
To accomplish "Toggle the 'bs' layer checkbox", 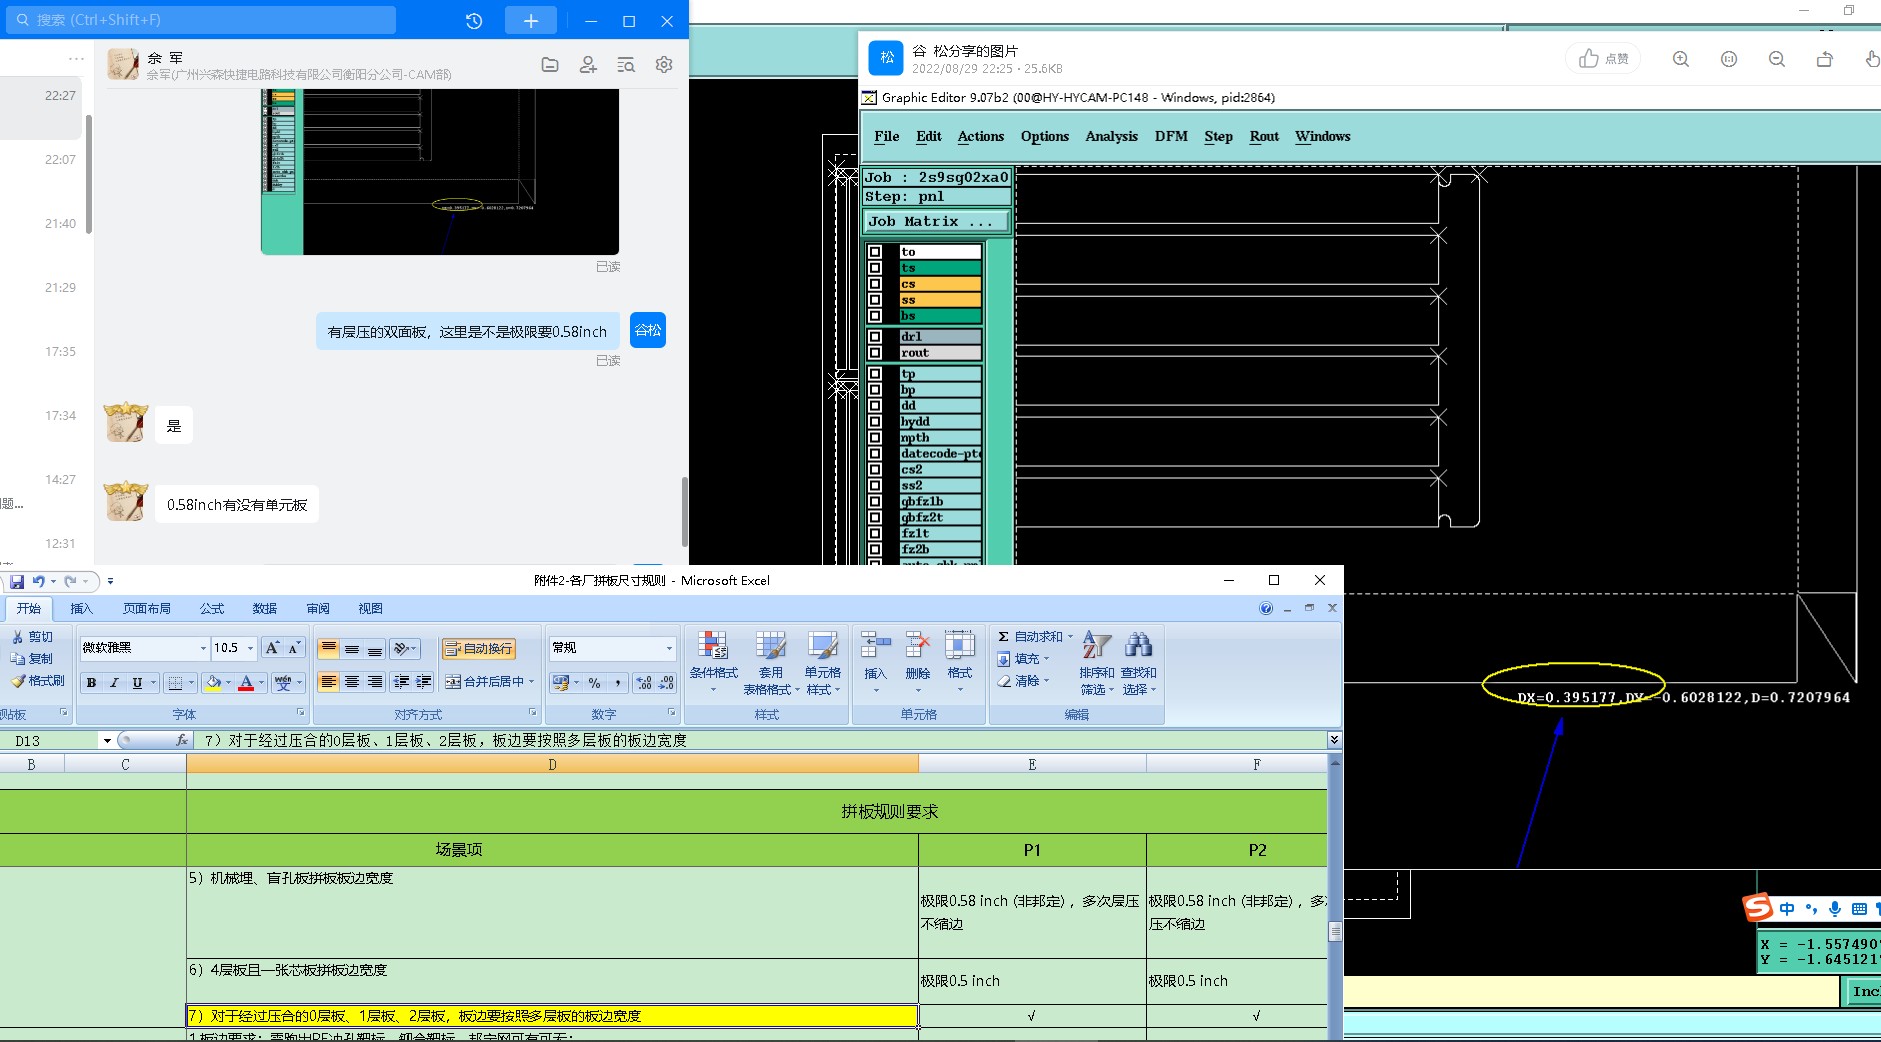I will [875, 316].
